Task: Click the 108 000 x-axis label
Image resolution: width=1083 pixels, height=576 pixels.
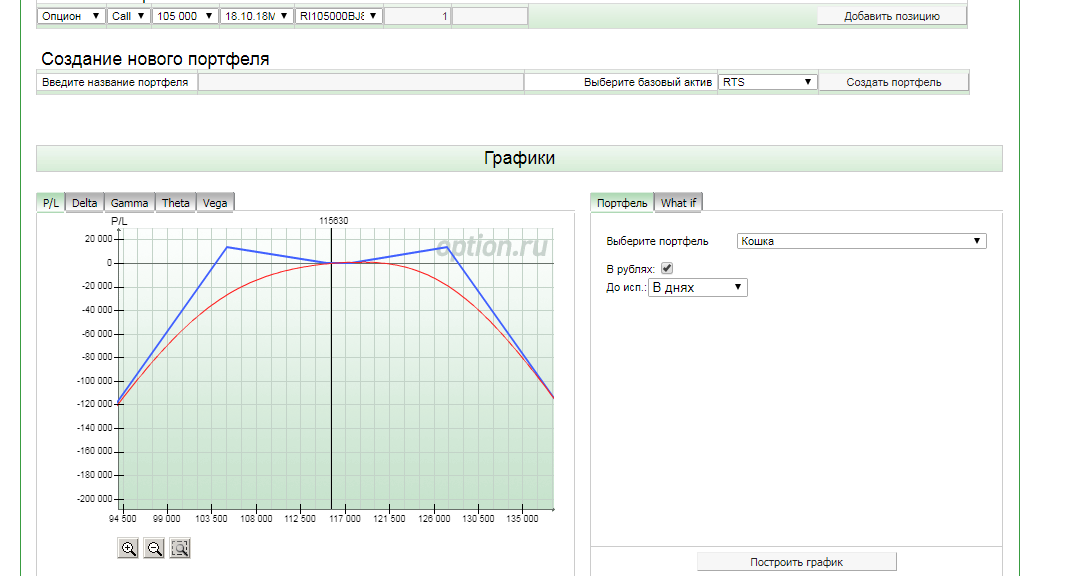Action: [x=256, y=519]
